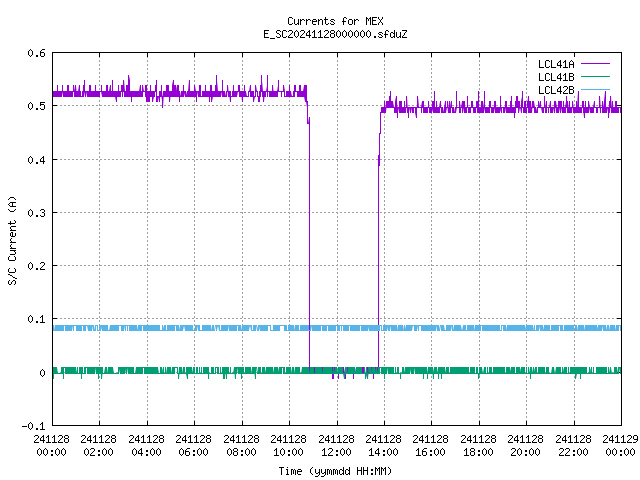Screen dimensions: 640x480
Task: Click the x-axis tick '241128 06:00'
Action: (x=193, y=445)
